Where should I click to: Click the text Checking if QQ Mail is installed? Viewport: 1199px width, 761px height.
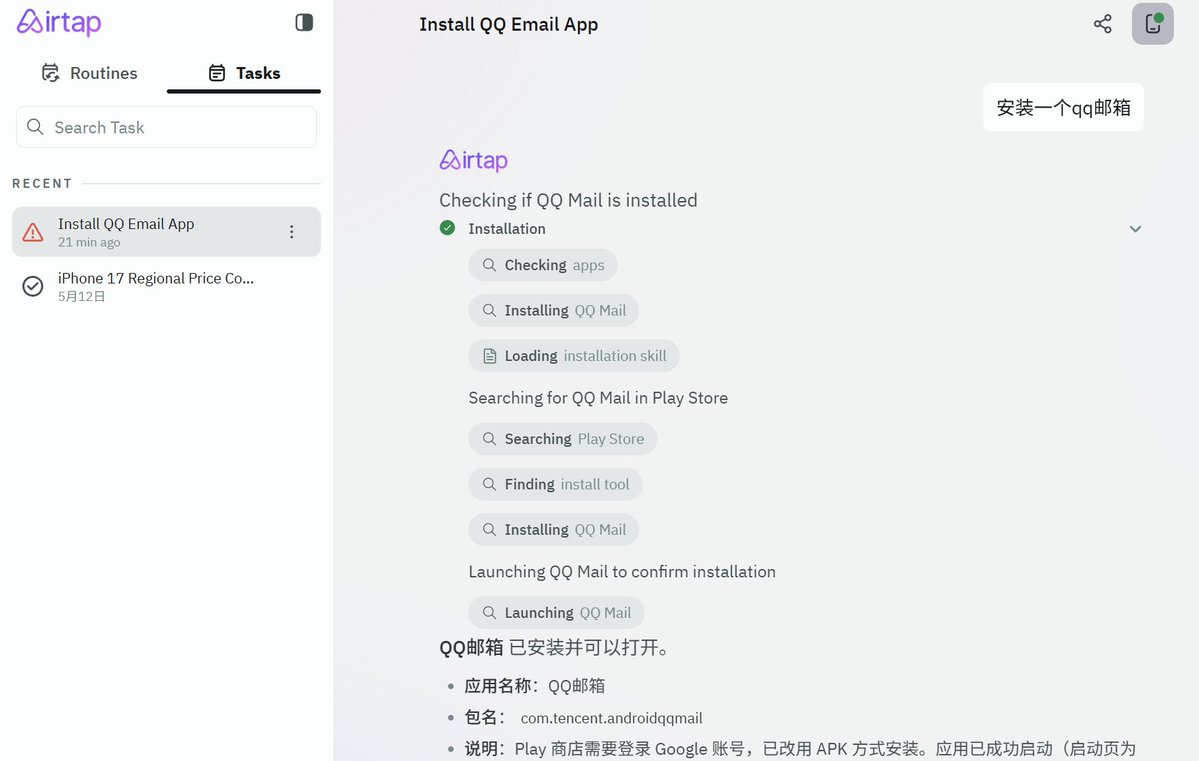pyautogui.click(x=568, y=200)
